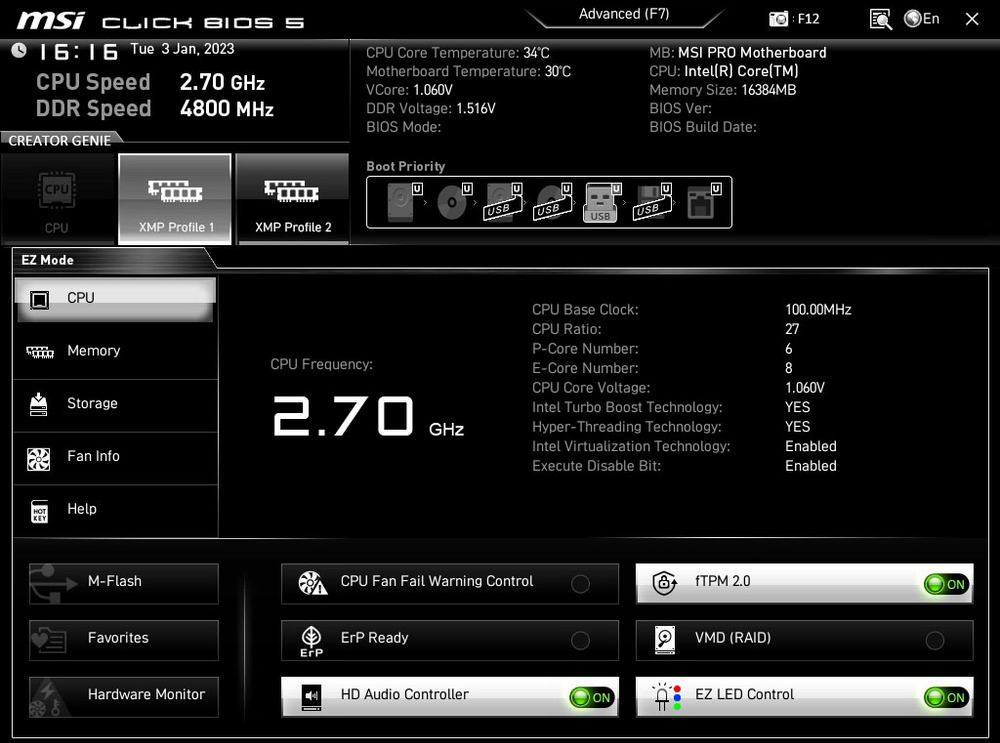Click the F12 screenshot camera icon
This screenshot has width=1000, height=743.
778,19
